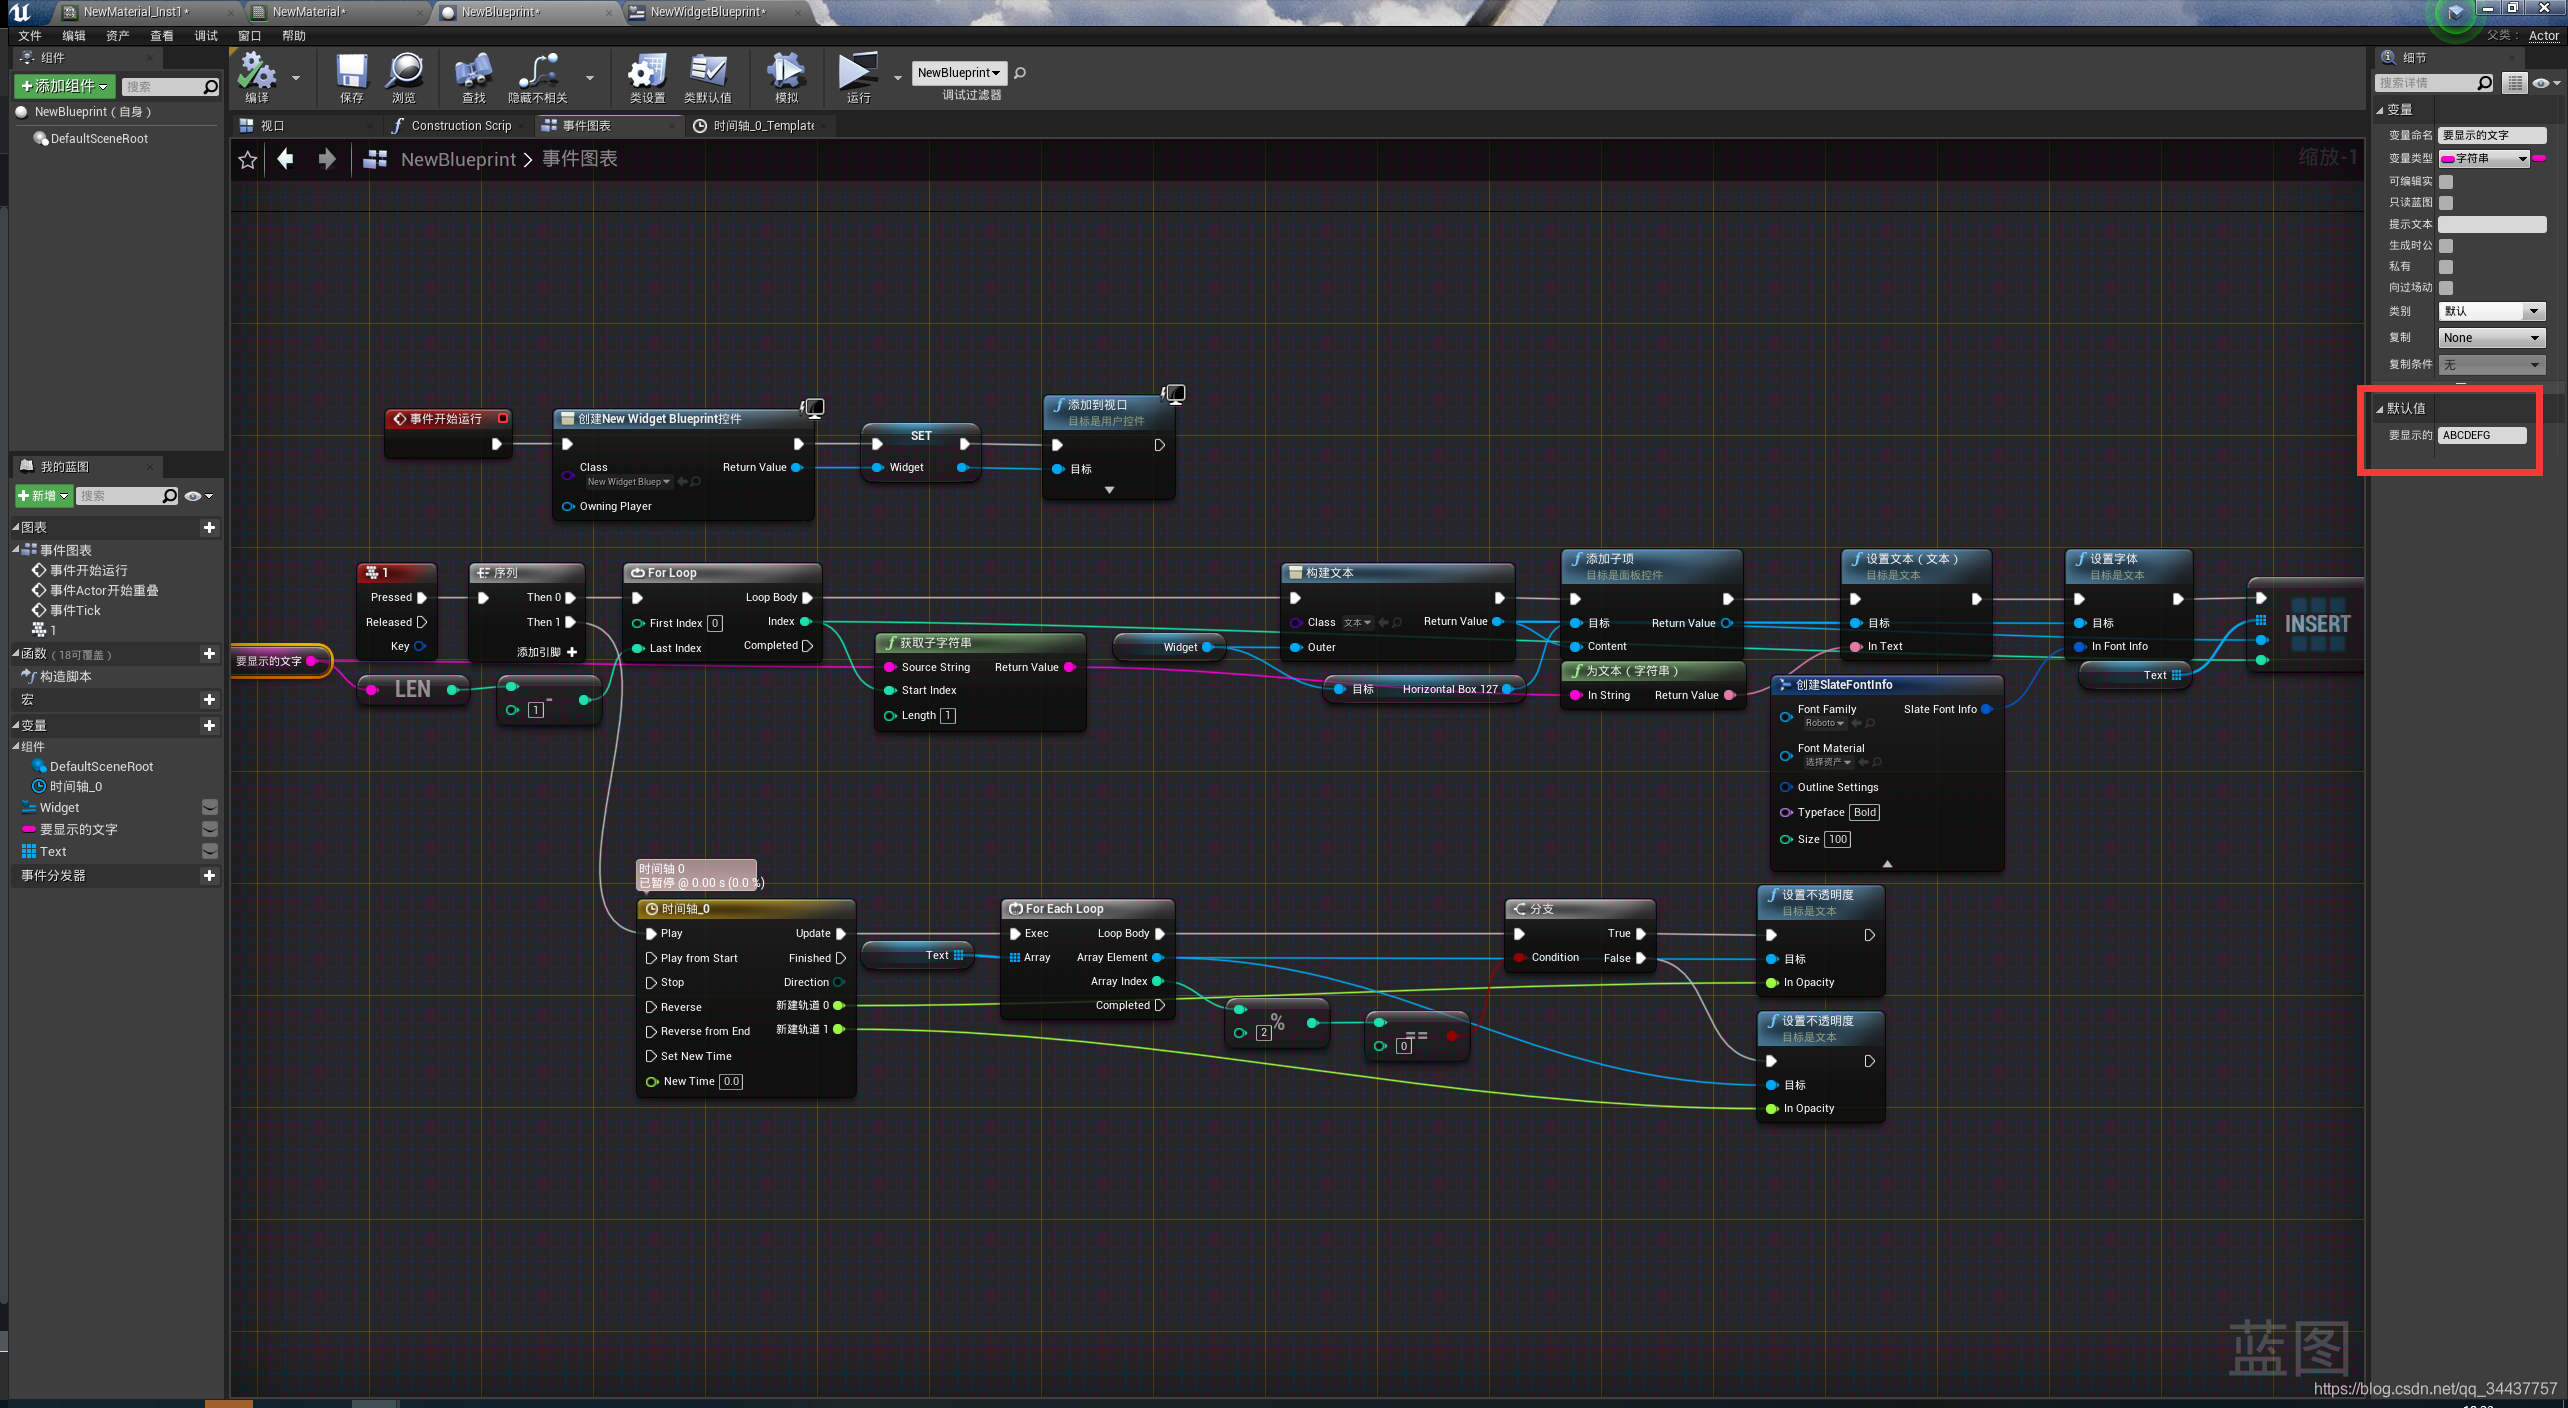This screenshot has width=2568, height=1408.
Task: Click the 事件开始运行 event node header
Action: click(449, 419)
